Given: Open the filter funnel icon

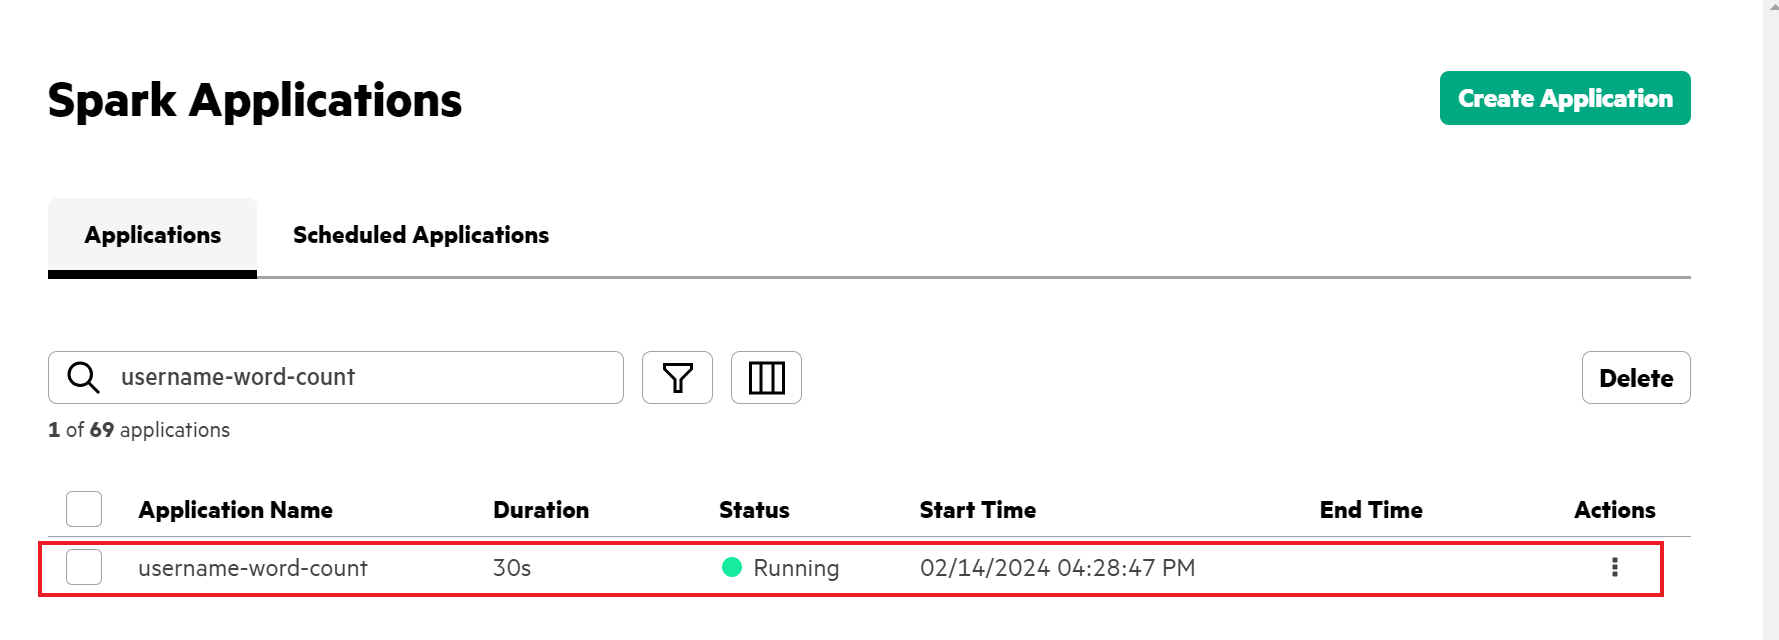Looking at the screenshot, I should coord(677,378).
